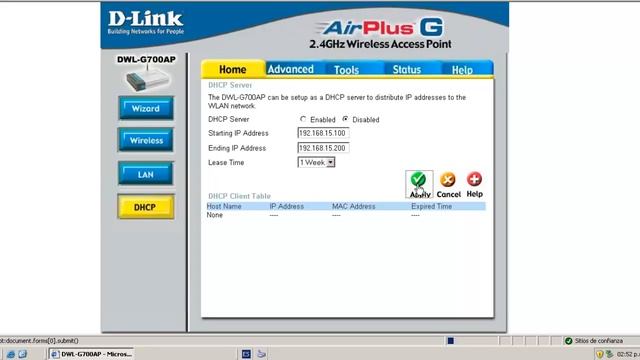This screenshot has height=360, width=640.
Task: Switch to the Home tab
Action: click(233, 69)
